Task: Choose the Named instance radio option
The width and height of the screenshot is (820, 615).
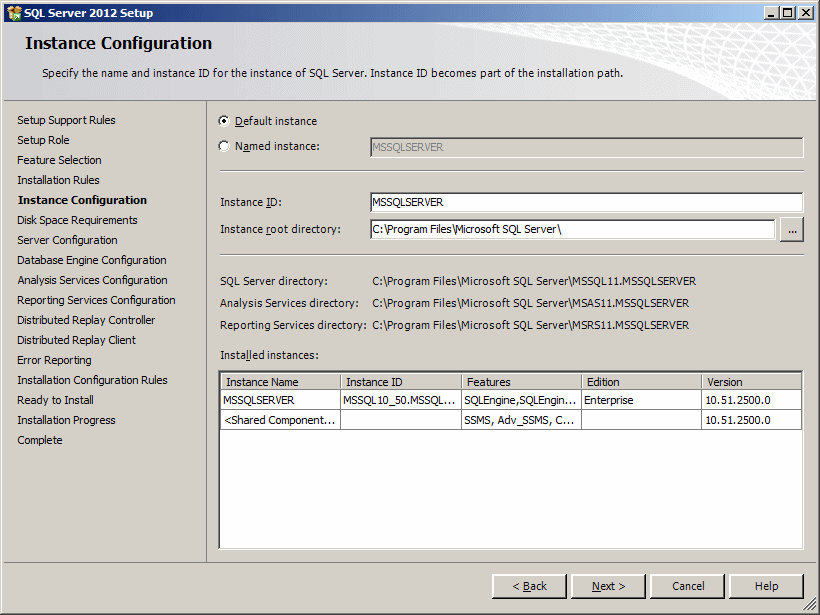Action: (x=224, y=146)
